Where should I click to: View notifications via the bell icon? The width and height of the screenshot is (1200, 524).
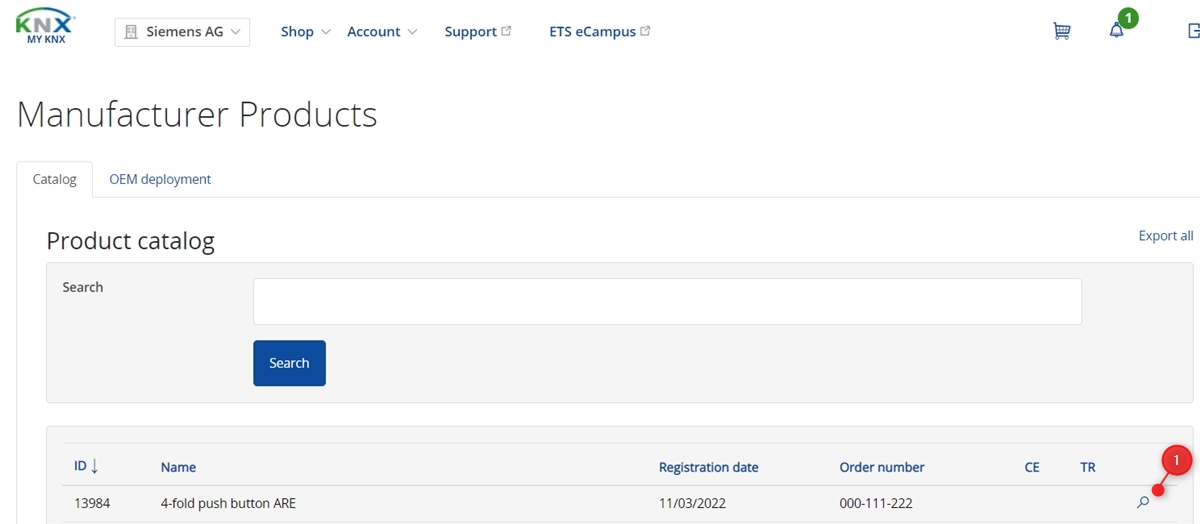(1117, 31)
